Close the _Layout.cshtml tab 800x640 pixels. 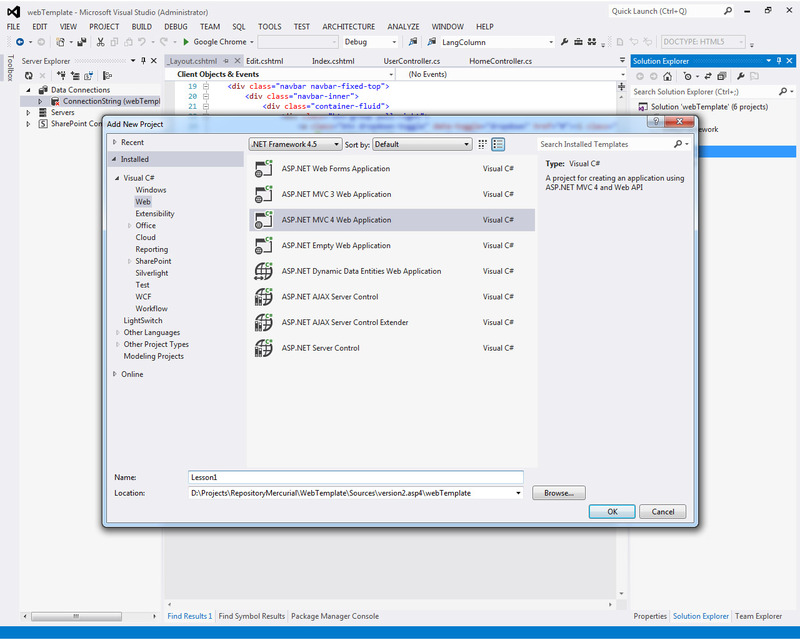click(237, 61)
